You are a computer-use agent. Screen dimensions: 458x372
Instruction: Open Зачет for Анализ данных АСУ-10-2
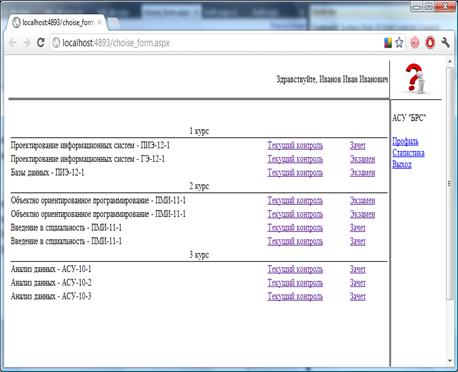tap(358, 283)
